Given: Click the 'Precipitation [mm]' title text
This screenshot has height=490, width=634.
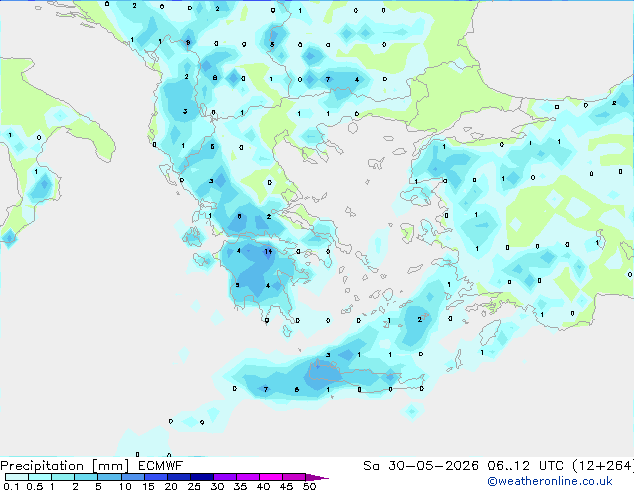Looking at the screenshot, I should 65,466.
